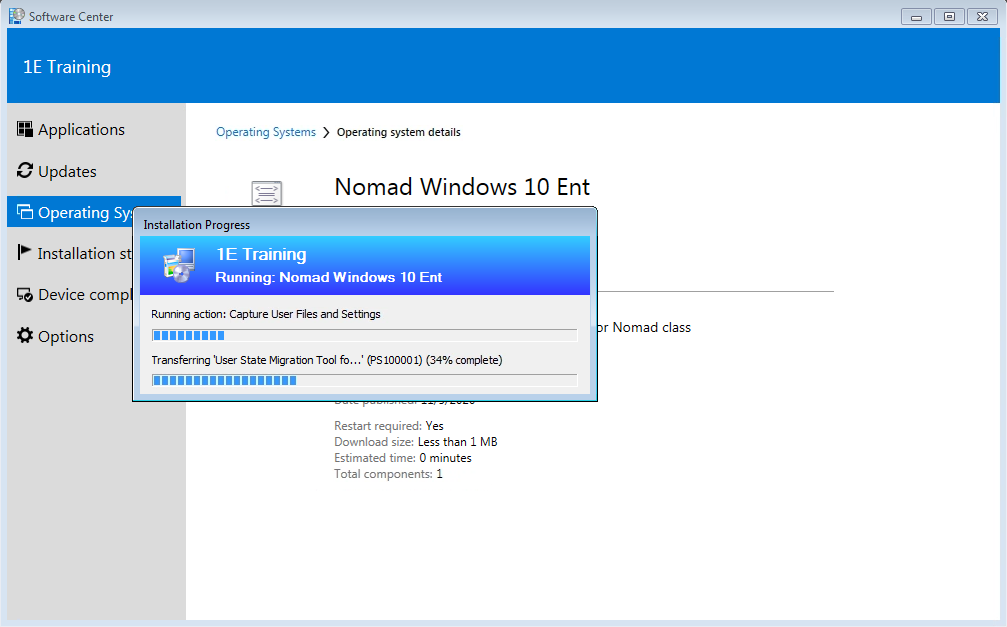1007x627 pixels.
Task: Click the task sequence icon beside Nomad title
Action: tap(267, 193)
